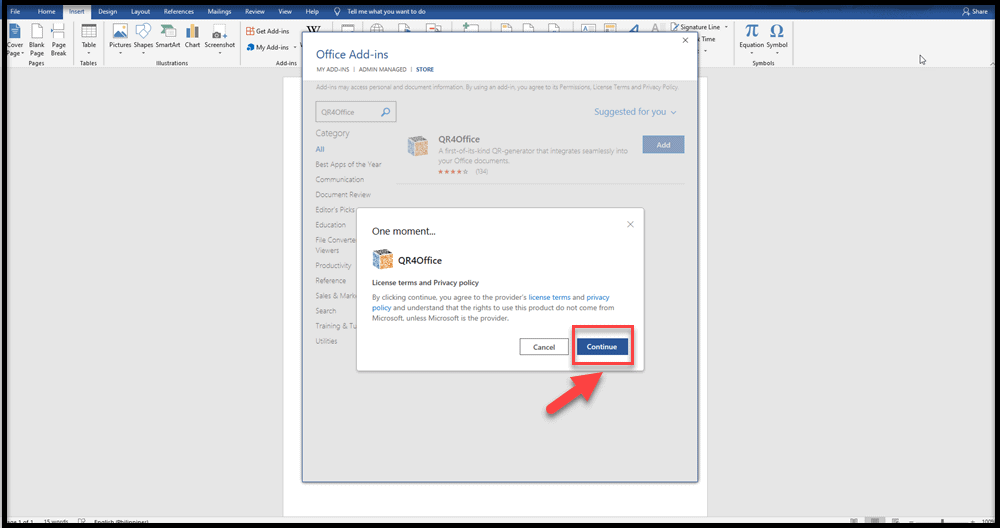This screenshot has height=528, width=1000.
Task: Click the Continue button
Action: [602, 347]
